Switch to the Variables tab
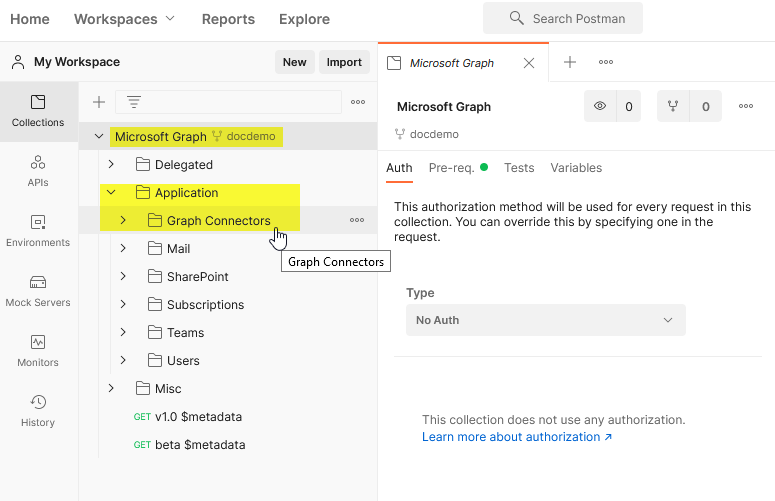This screenshot has height=501, width=775. pos(576,168)
